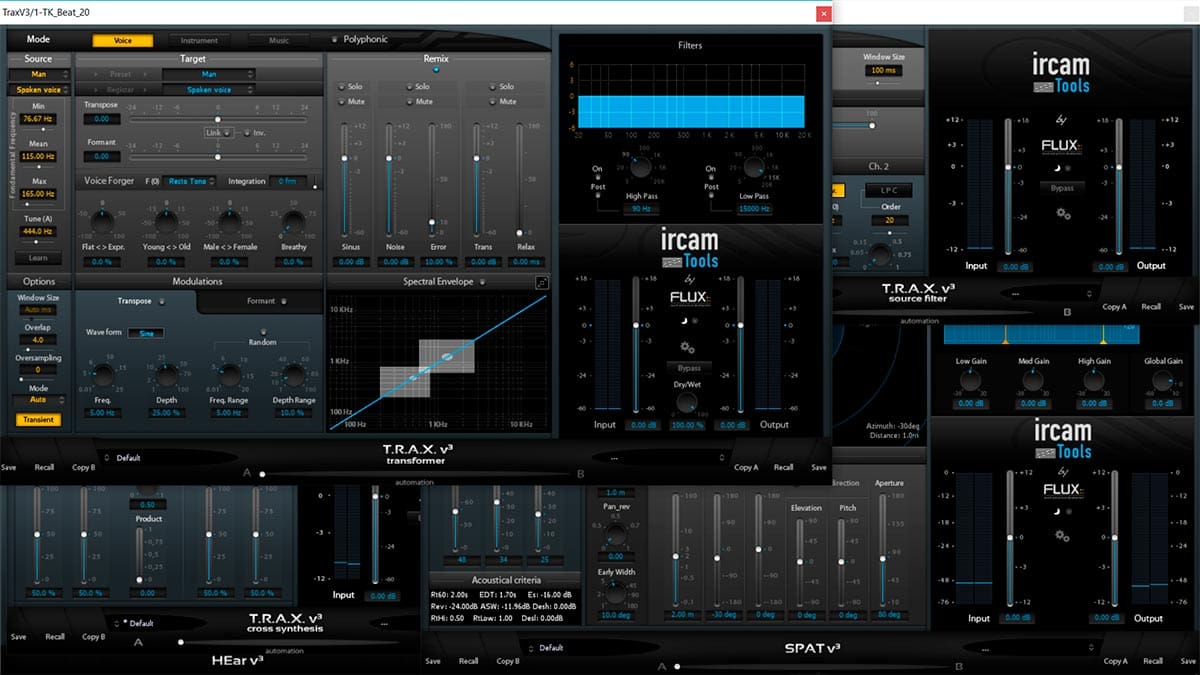Screen dimensions: 1200x675
Task: Enable Polyphonic mode
Action: pos(335,40)
